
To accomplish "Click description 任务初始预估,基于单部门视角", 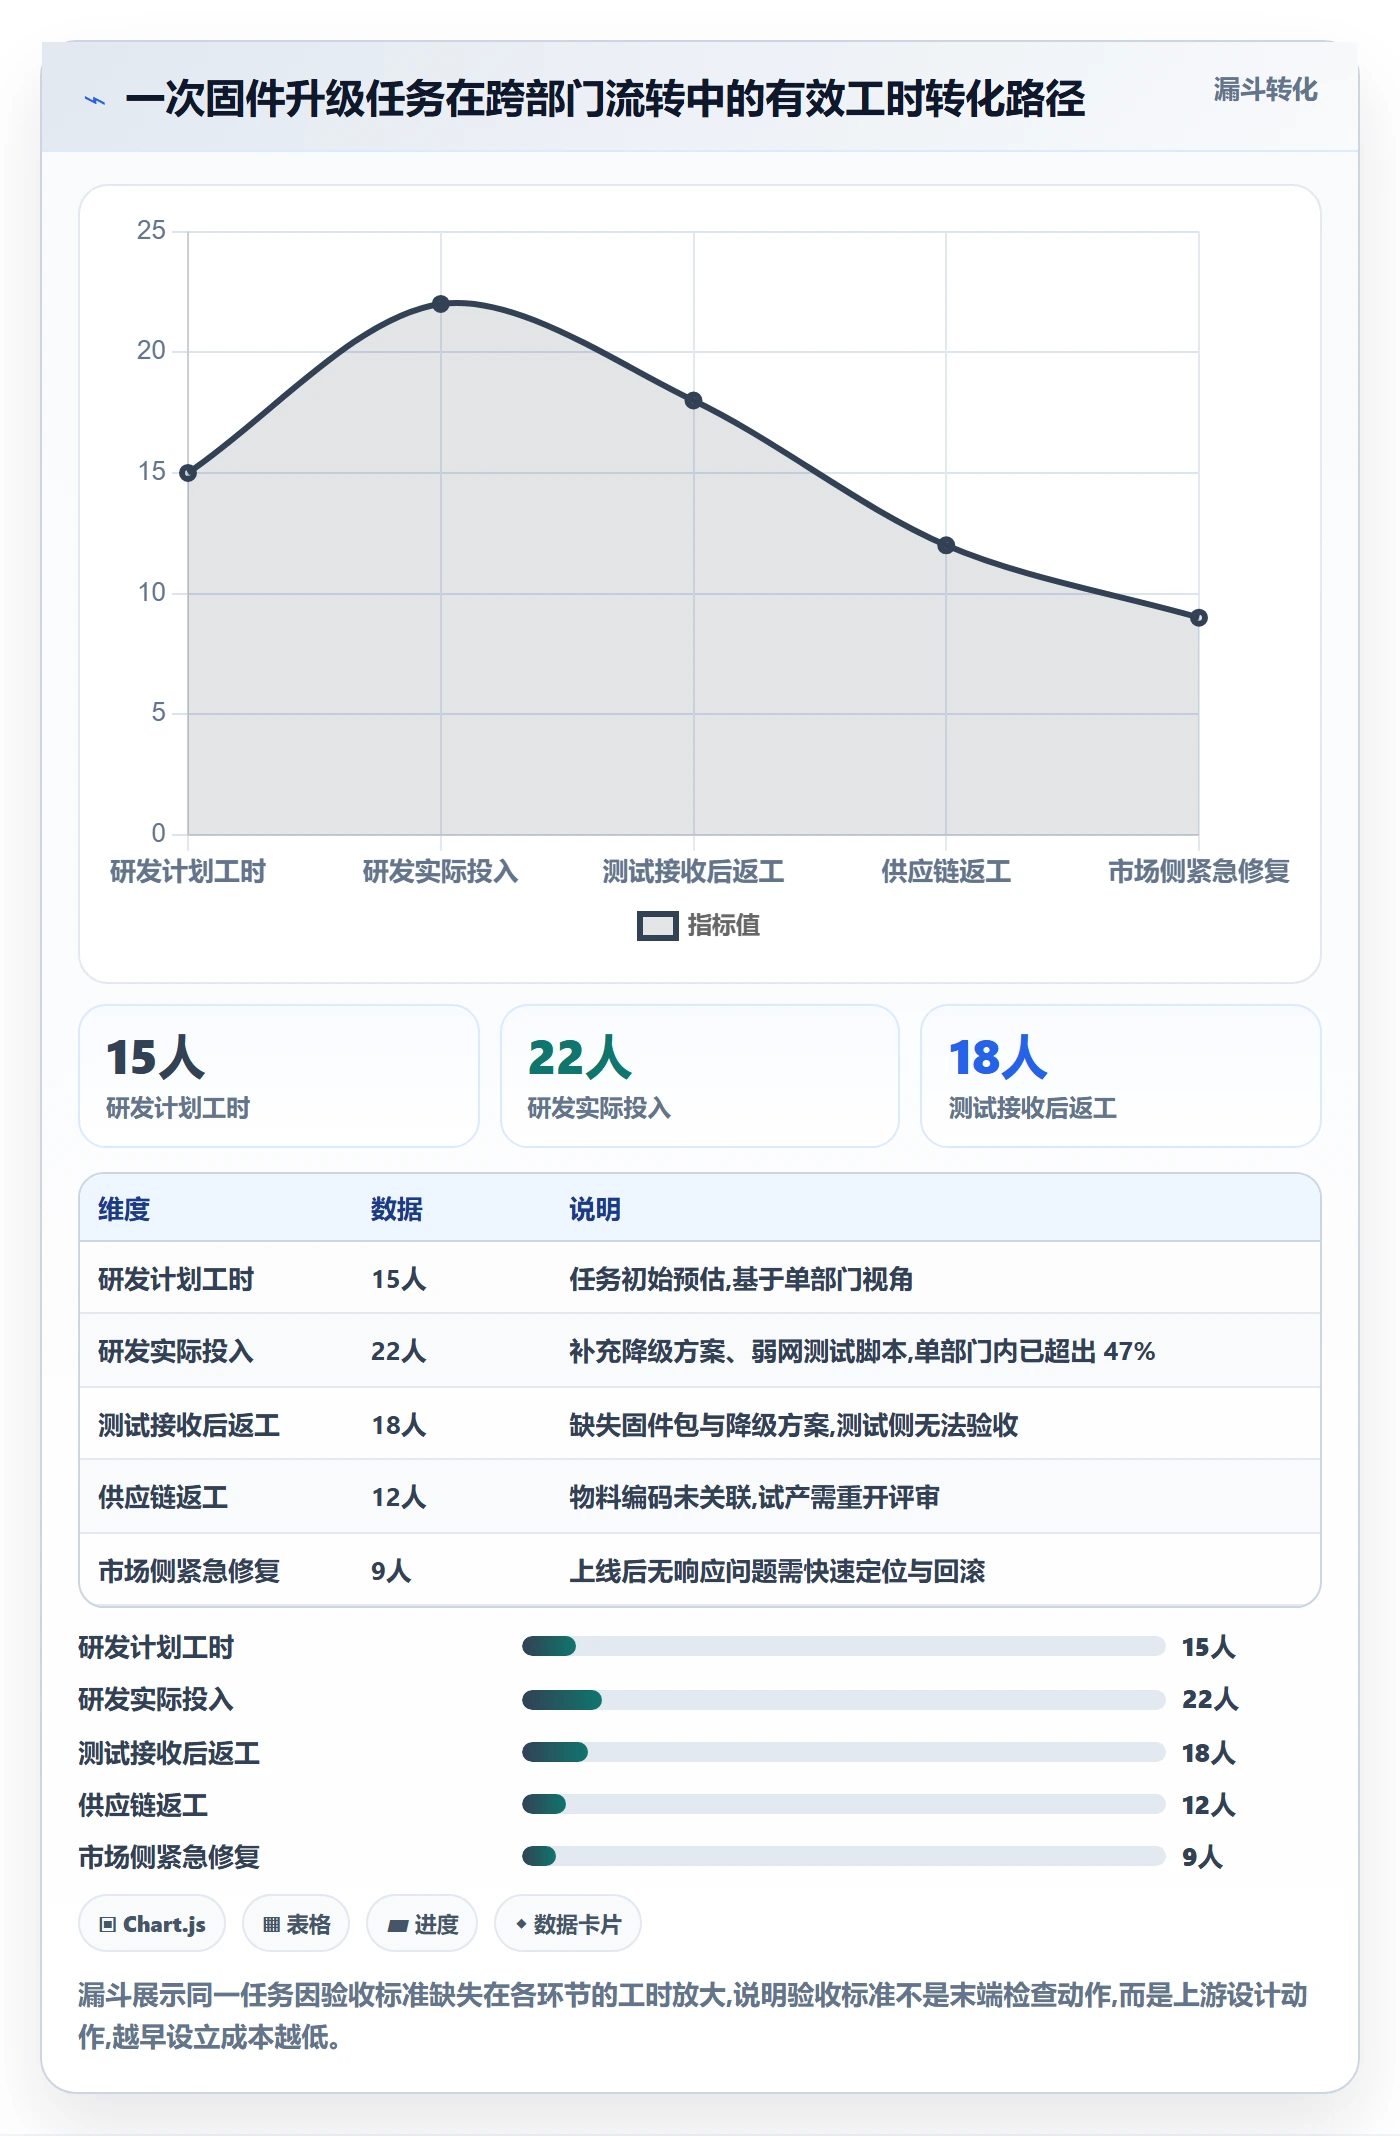I will (741, 1279).
